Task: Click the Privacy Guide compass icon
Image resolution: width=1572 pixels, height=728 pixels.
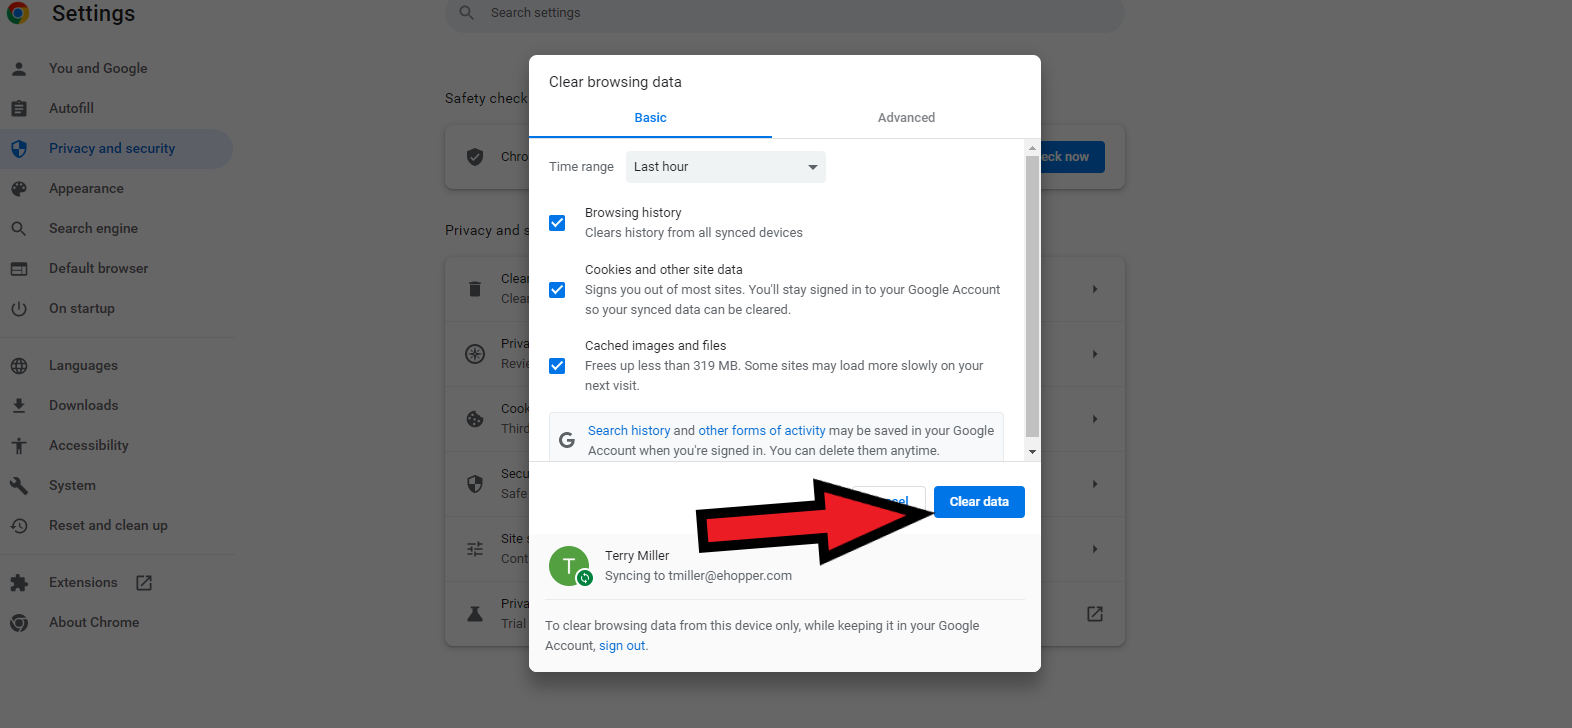Action: [x=475, y=354]
